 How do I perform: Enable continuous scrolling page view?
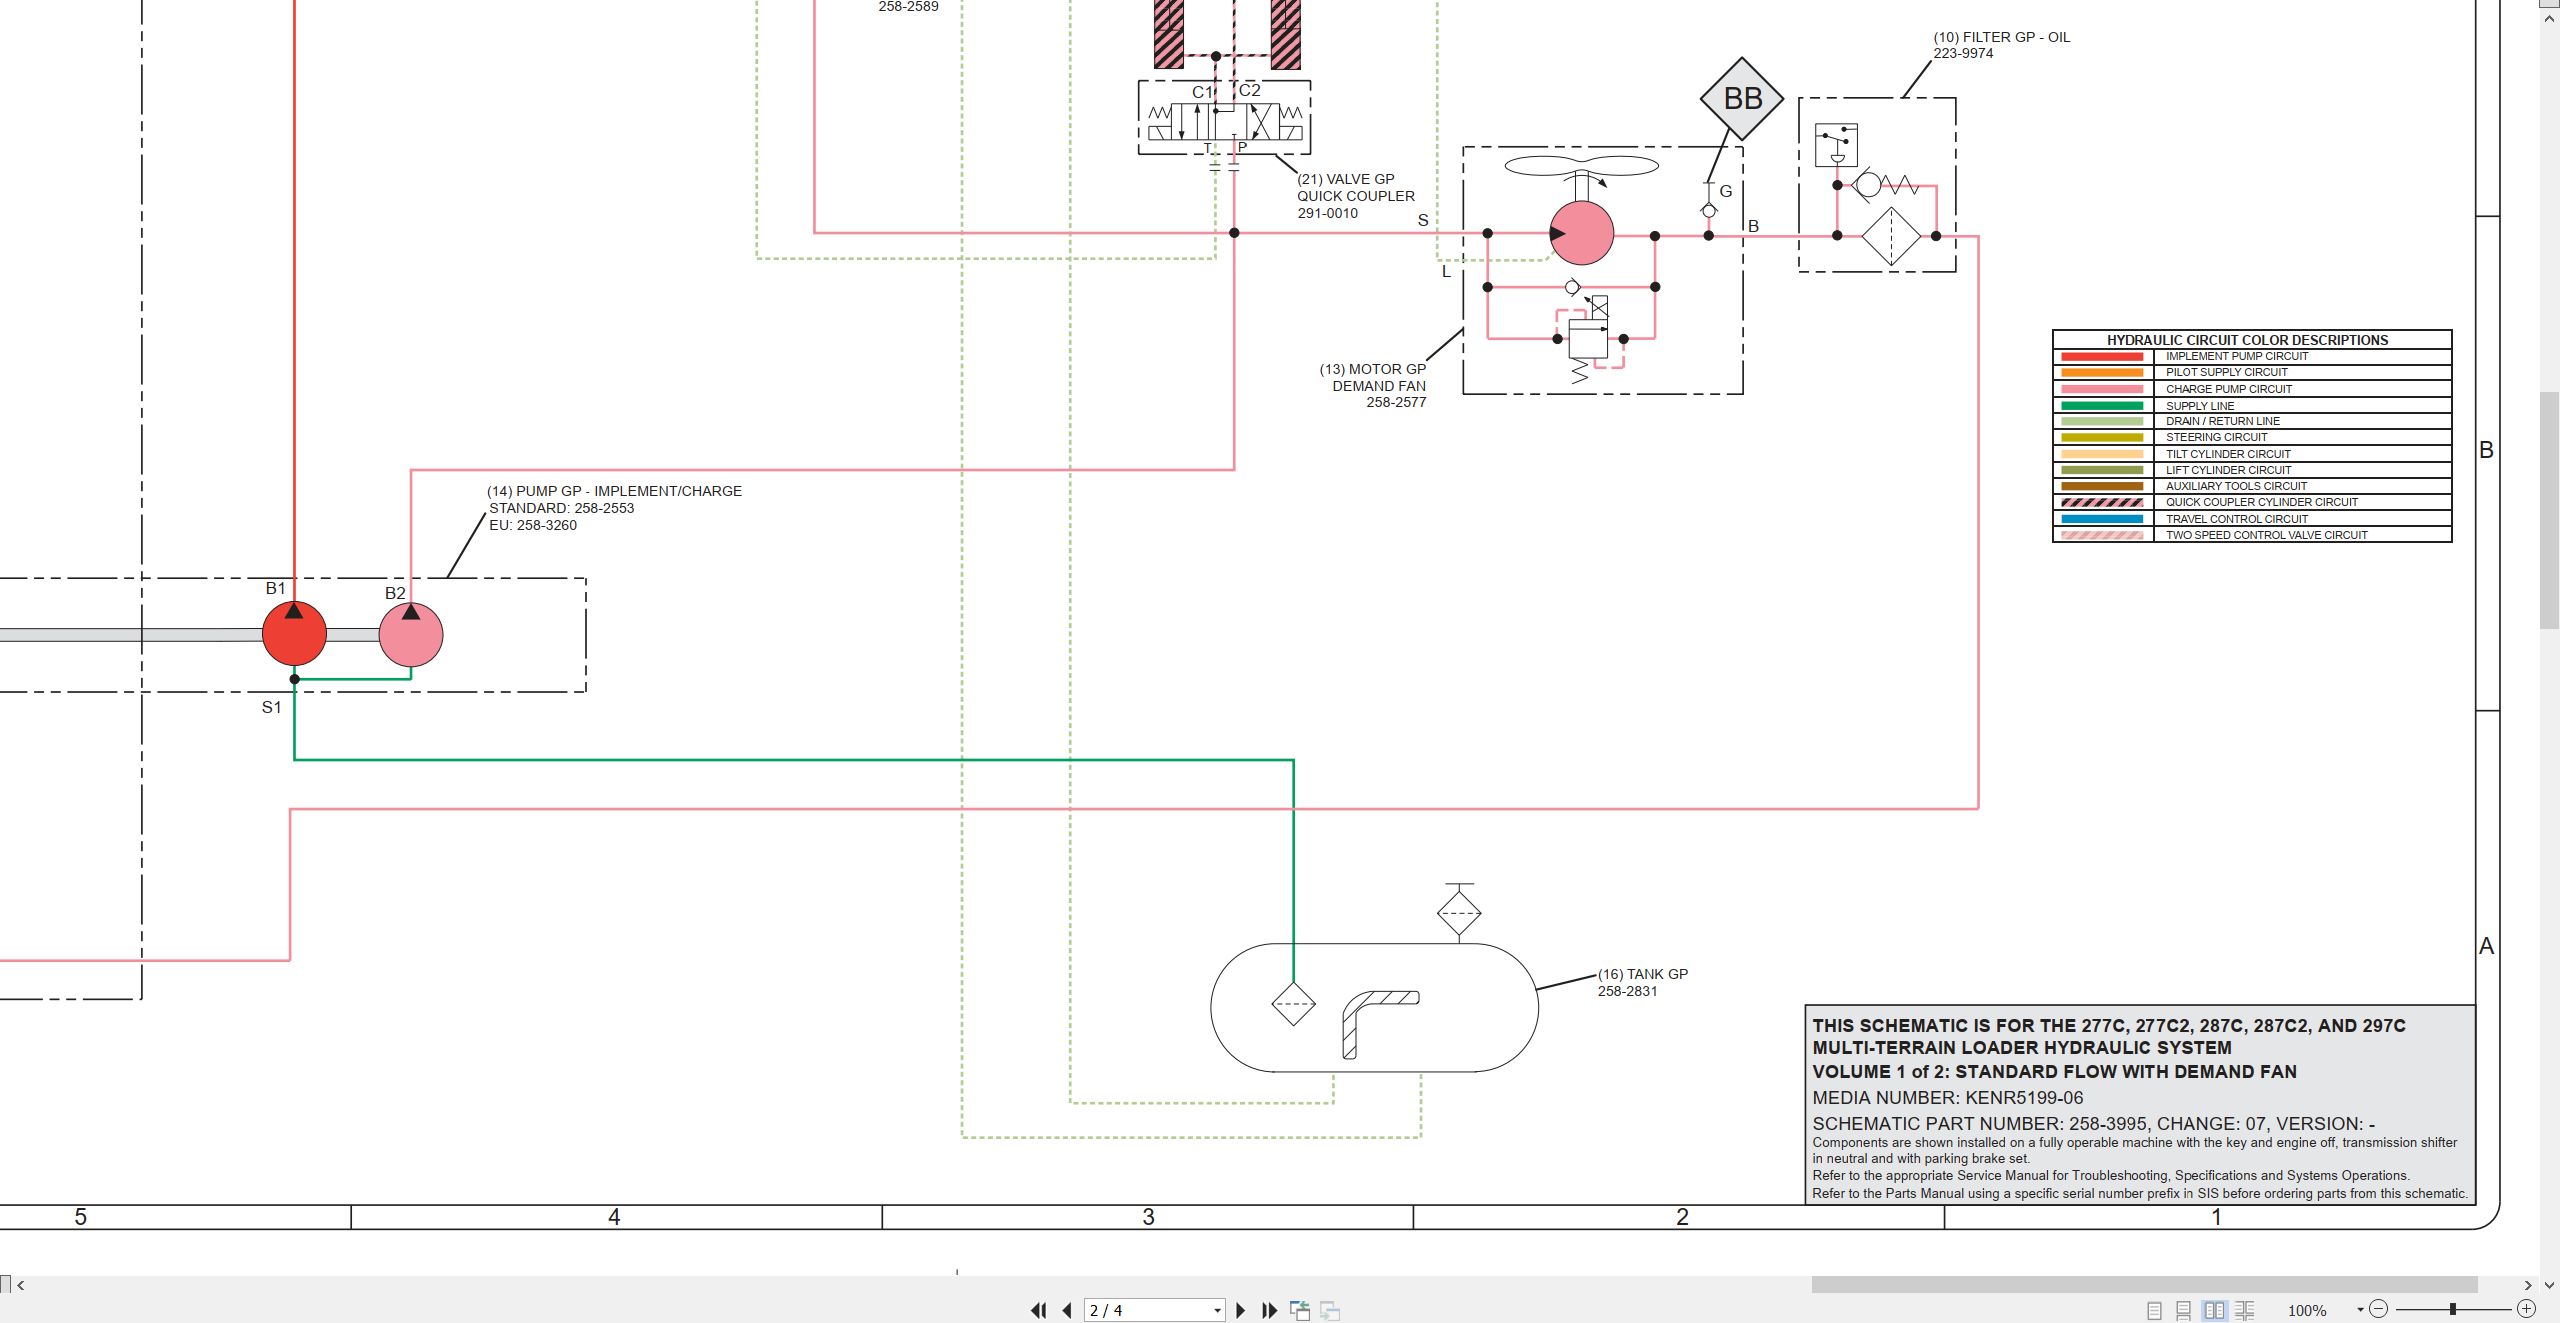[2184, 1310]
